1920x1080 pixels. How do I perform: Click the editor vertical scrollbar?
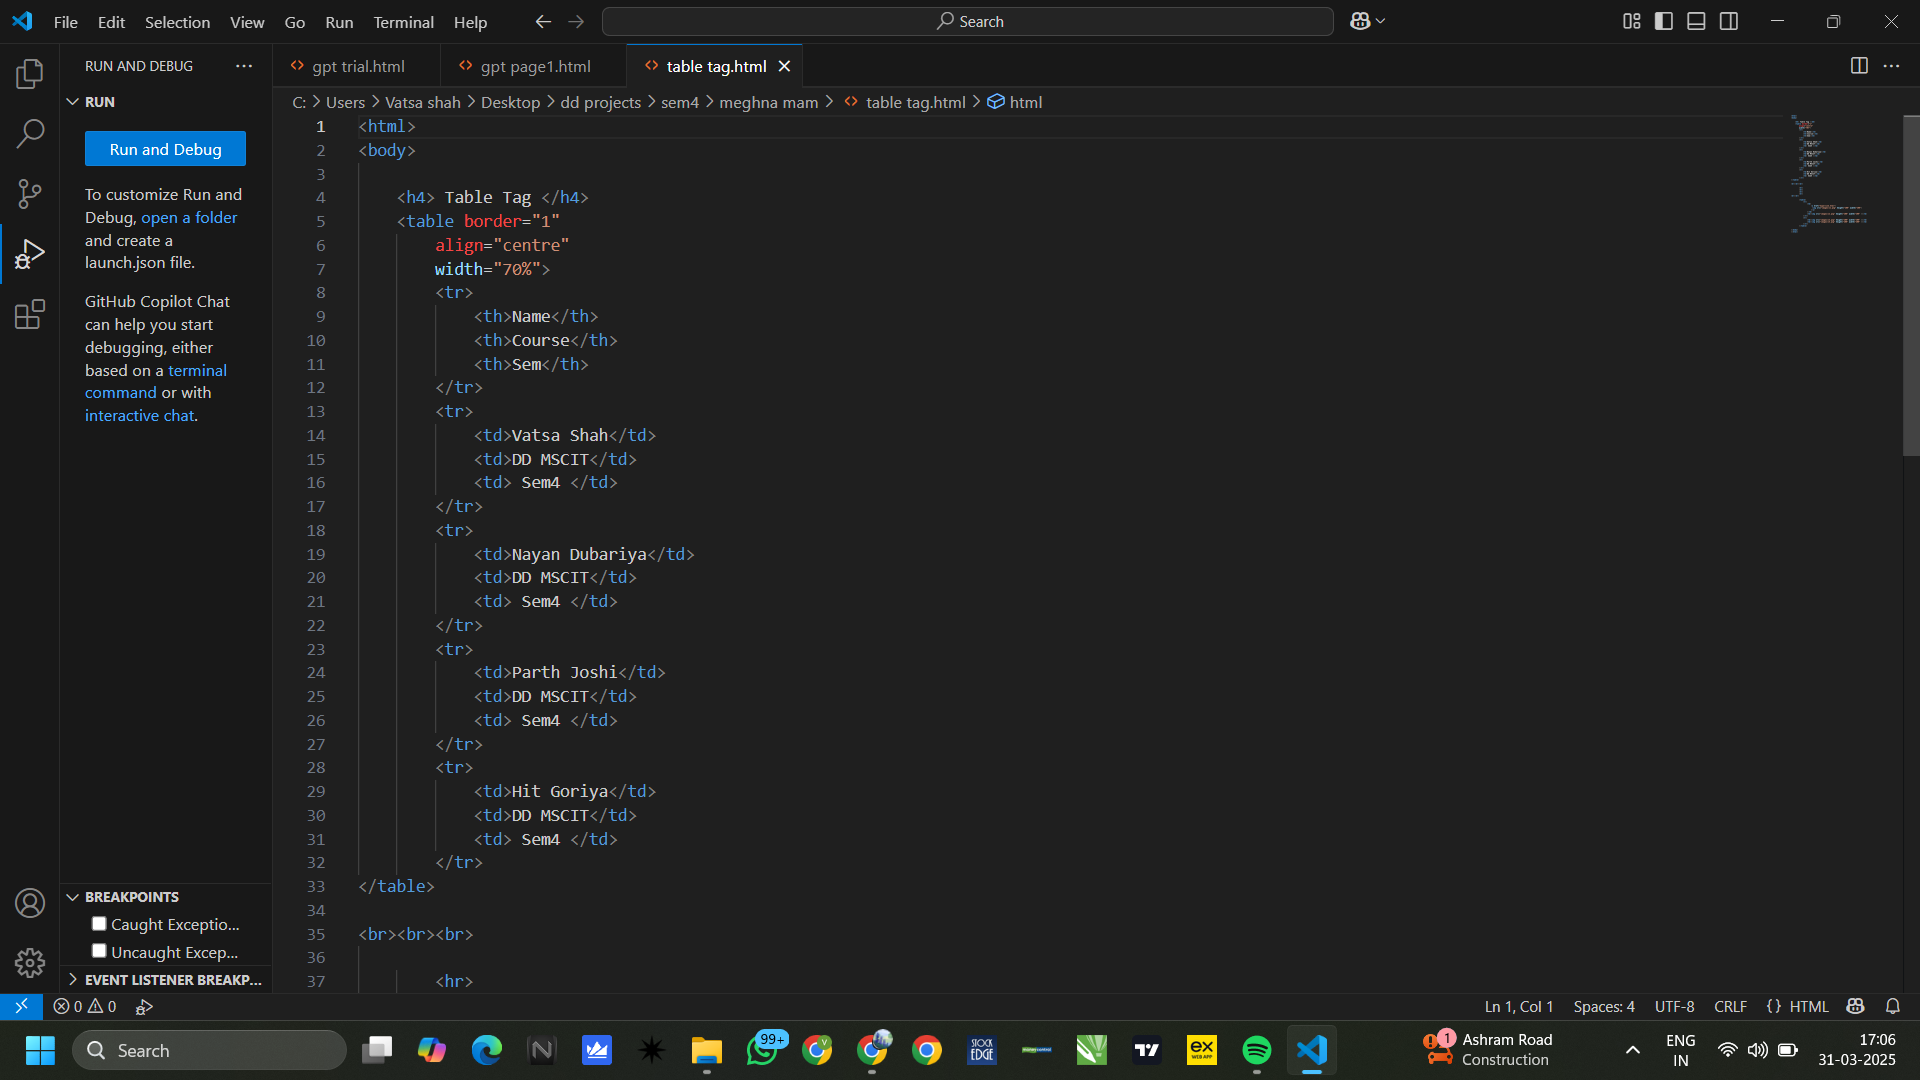point(1911,286)
